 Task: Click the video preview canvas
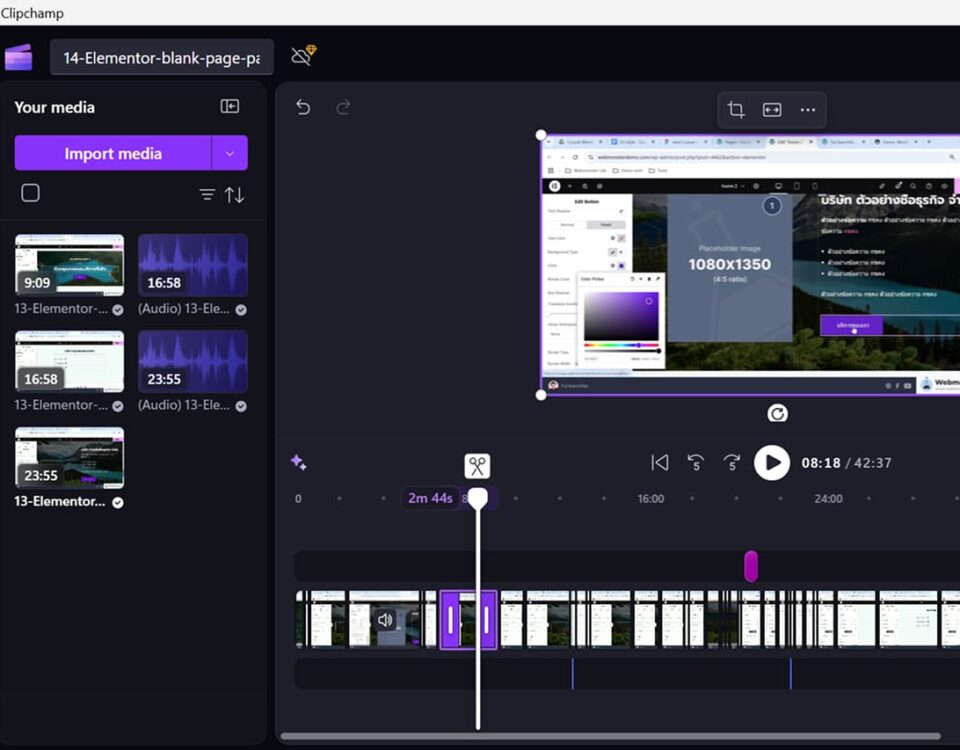(751, 264)
